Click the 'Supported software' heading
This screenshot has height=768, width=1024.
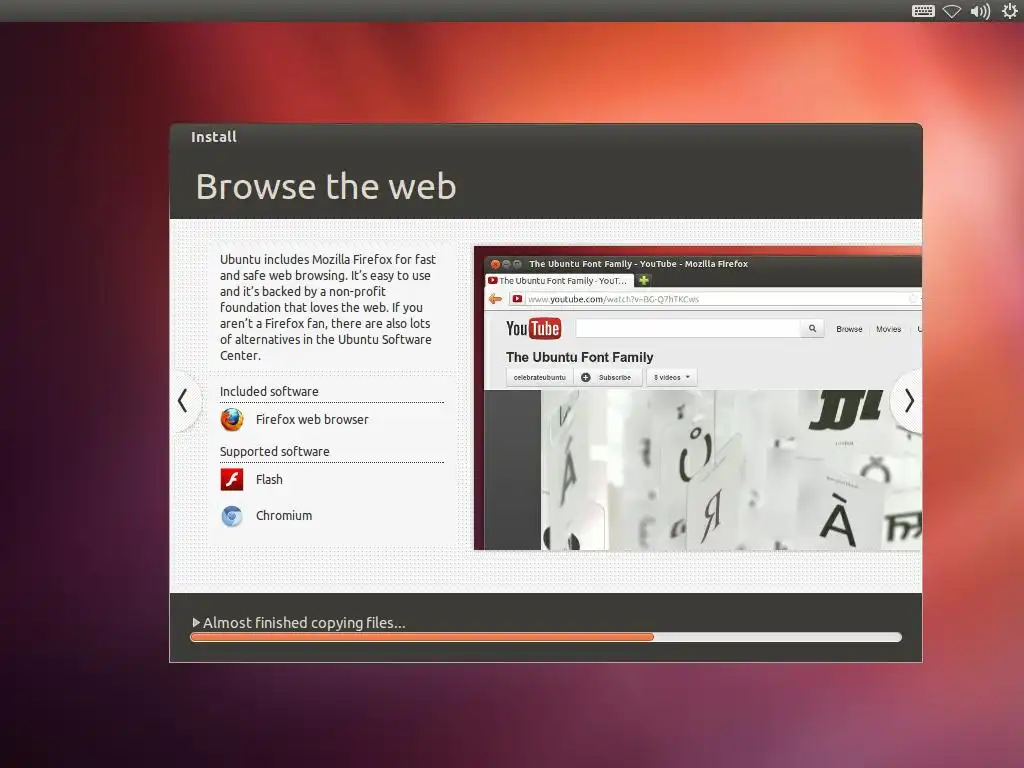click(x=274, y=451)
